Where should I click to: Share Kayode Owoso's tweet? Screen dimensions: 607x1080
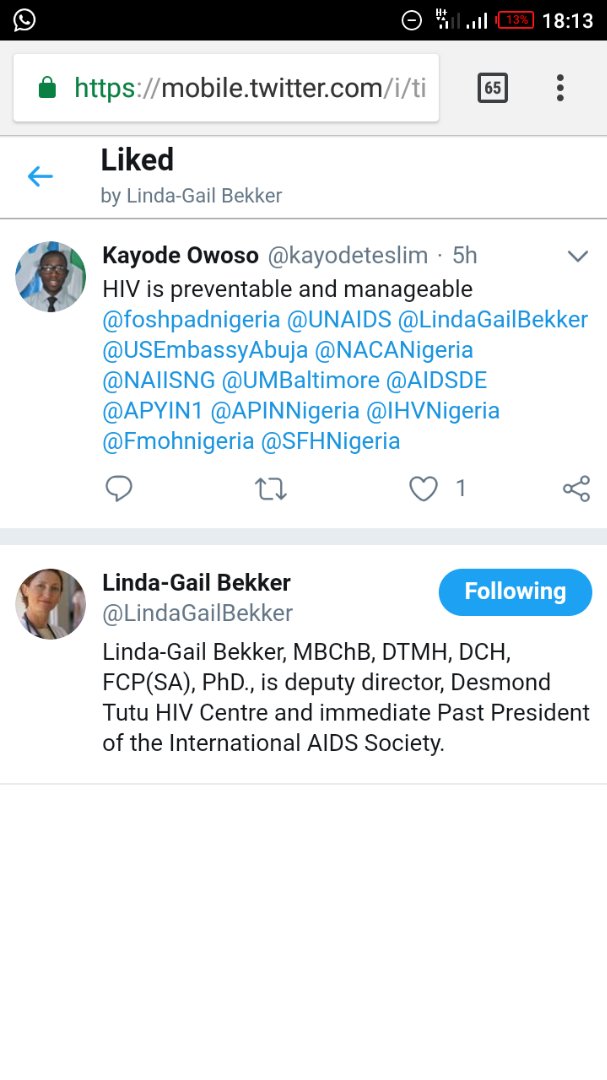pyautogui.click(x=576, y=488)
